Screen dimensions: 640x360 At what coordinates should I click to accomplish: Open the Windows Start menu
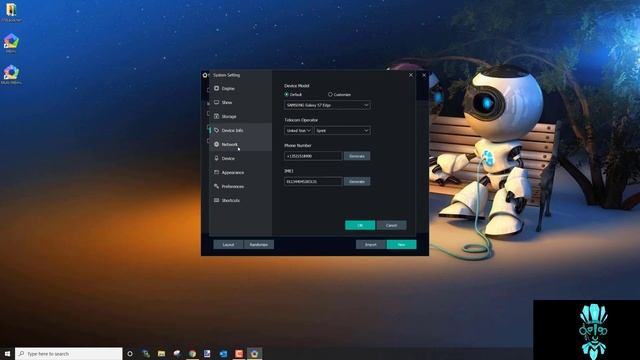click(7, 353)
